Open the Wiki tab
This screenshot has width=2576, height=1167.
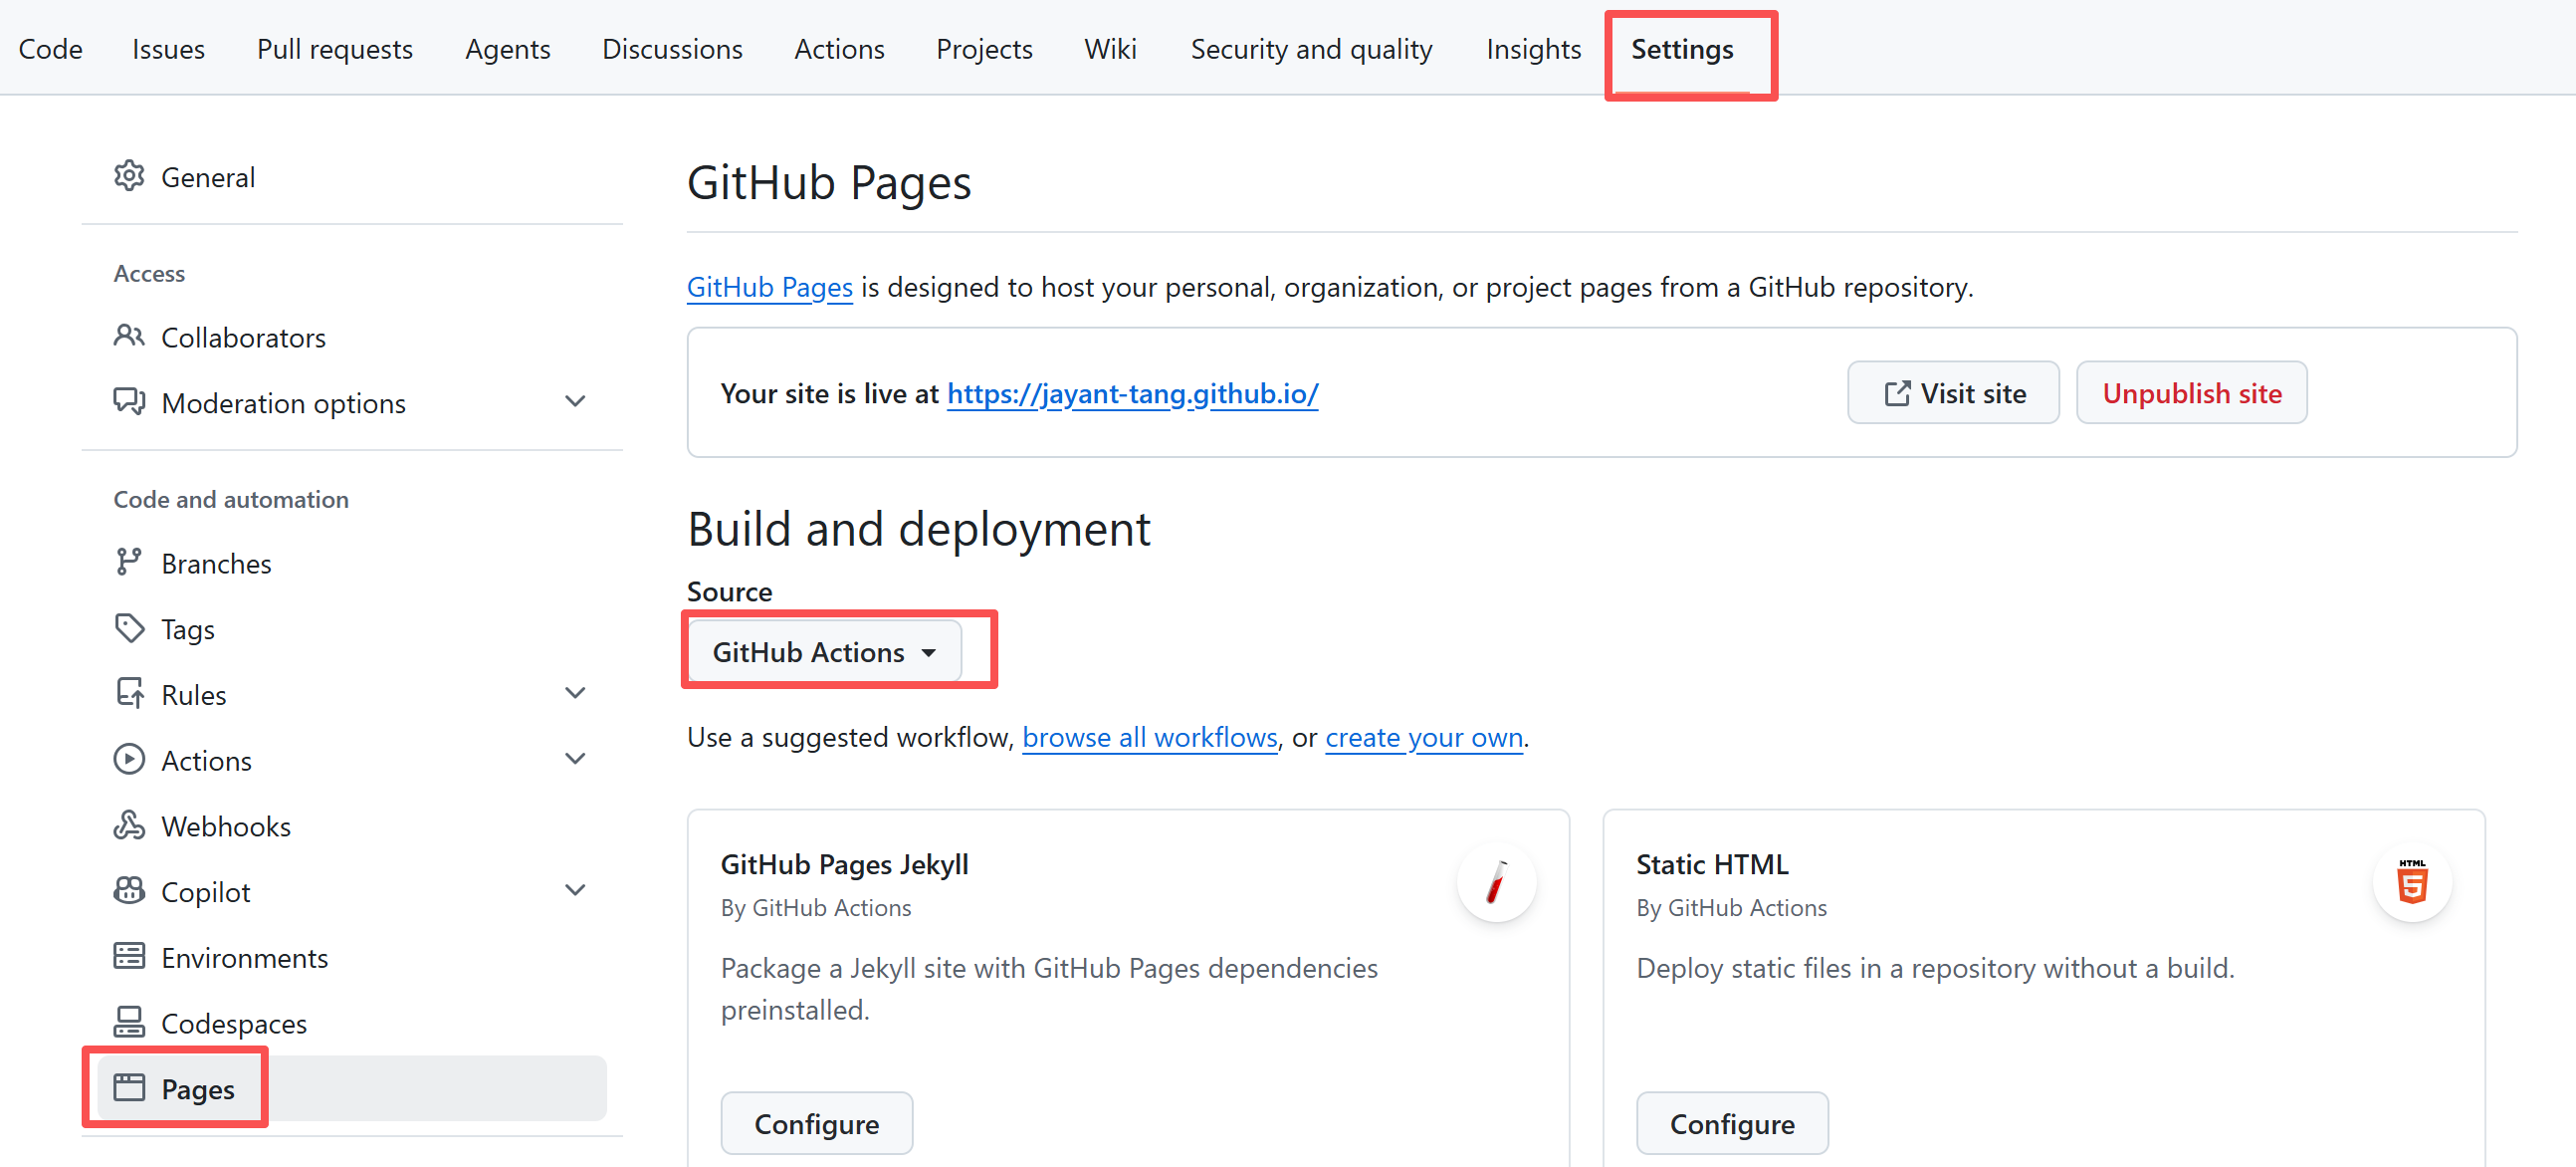1110,49
